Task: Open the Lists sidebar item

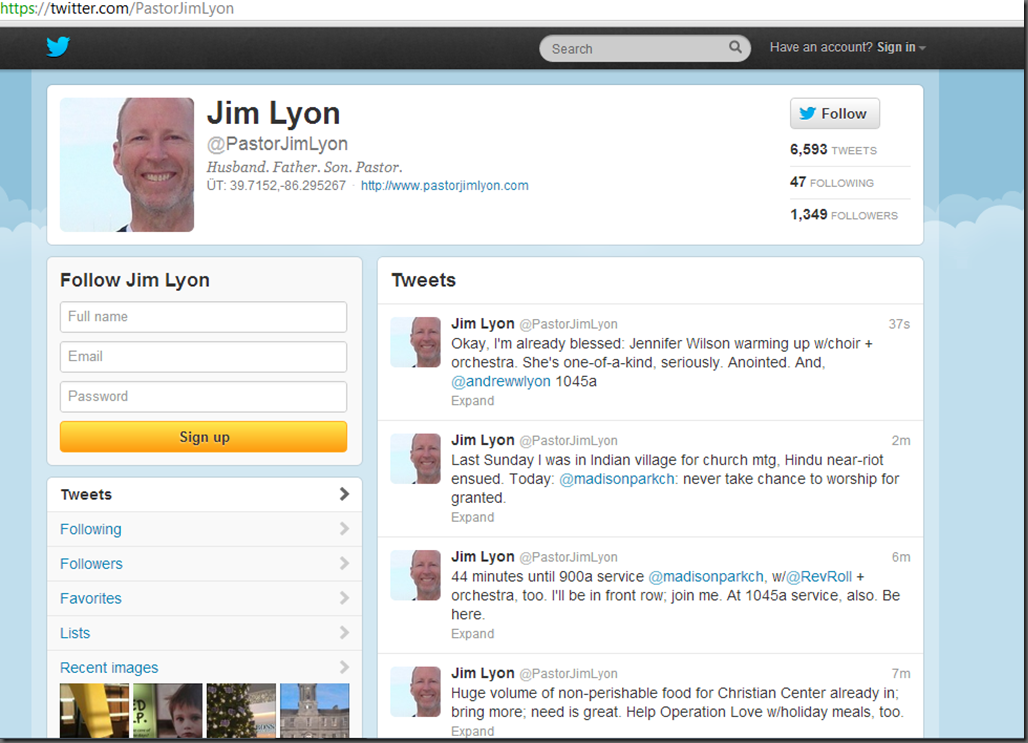Action: [x=205, y=633]
